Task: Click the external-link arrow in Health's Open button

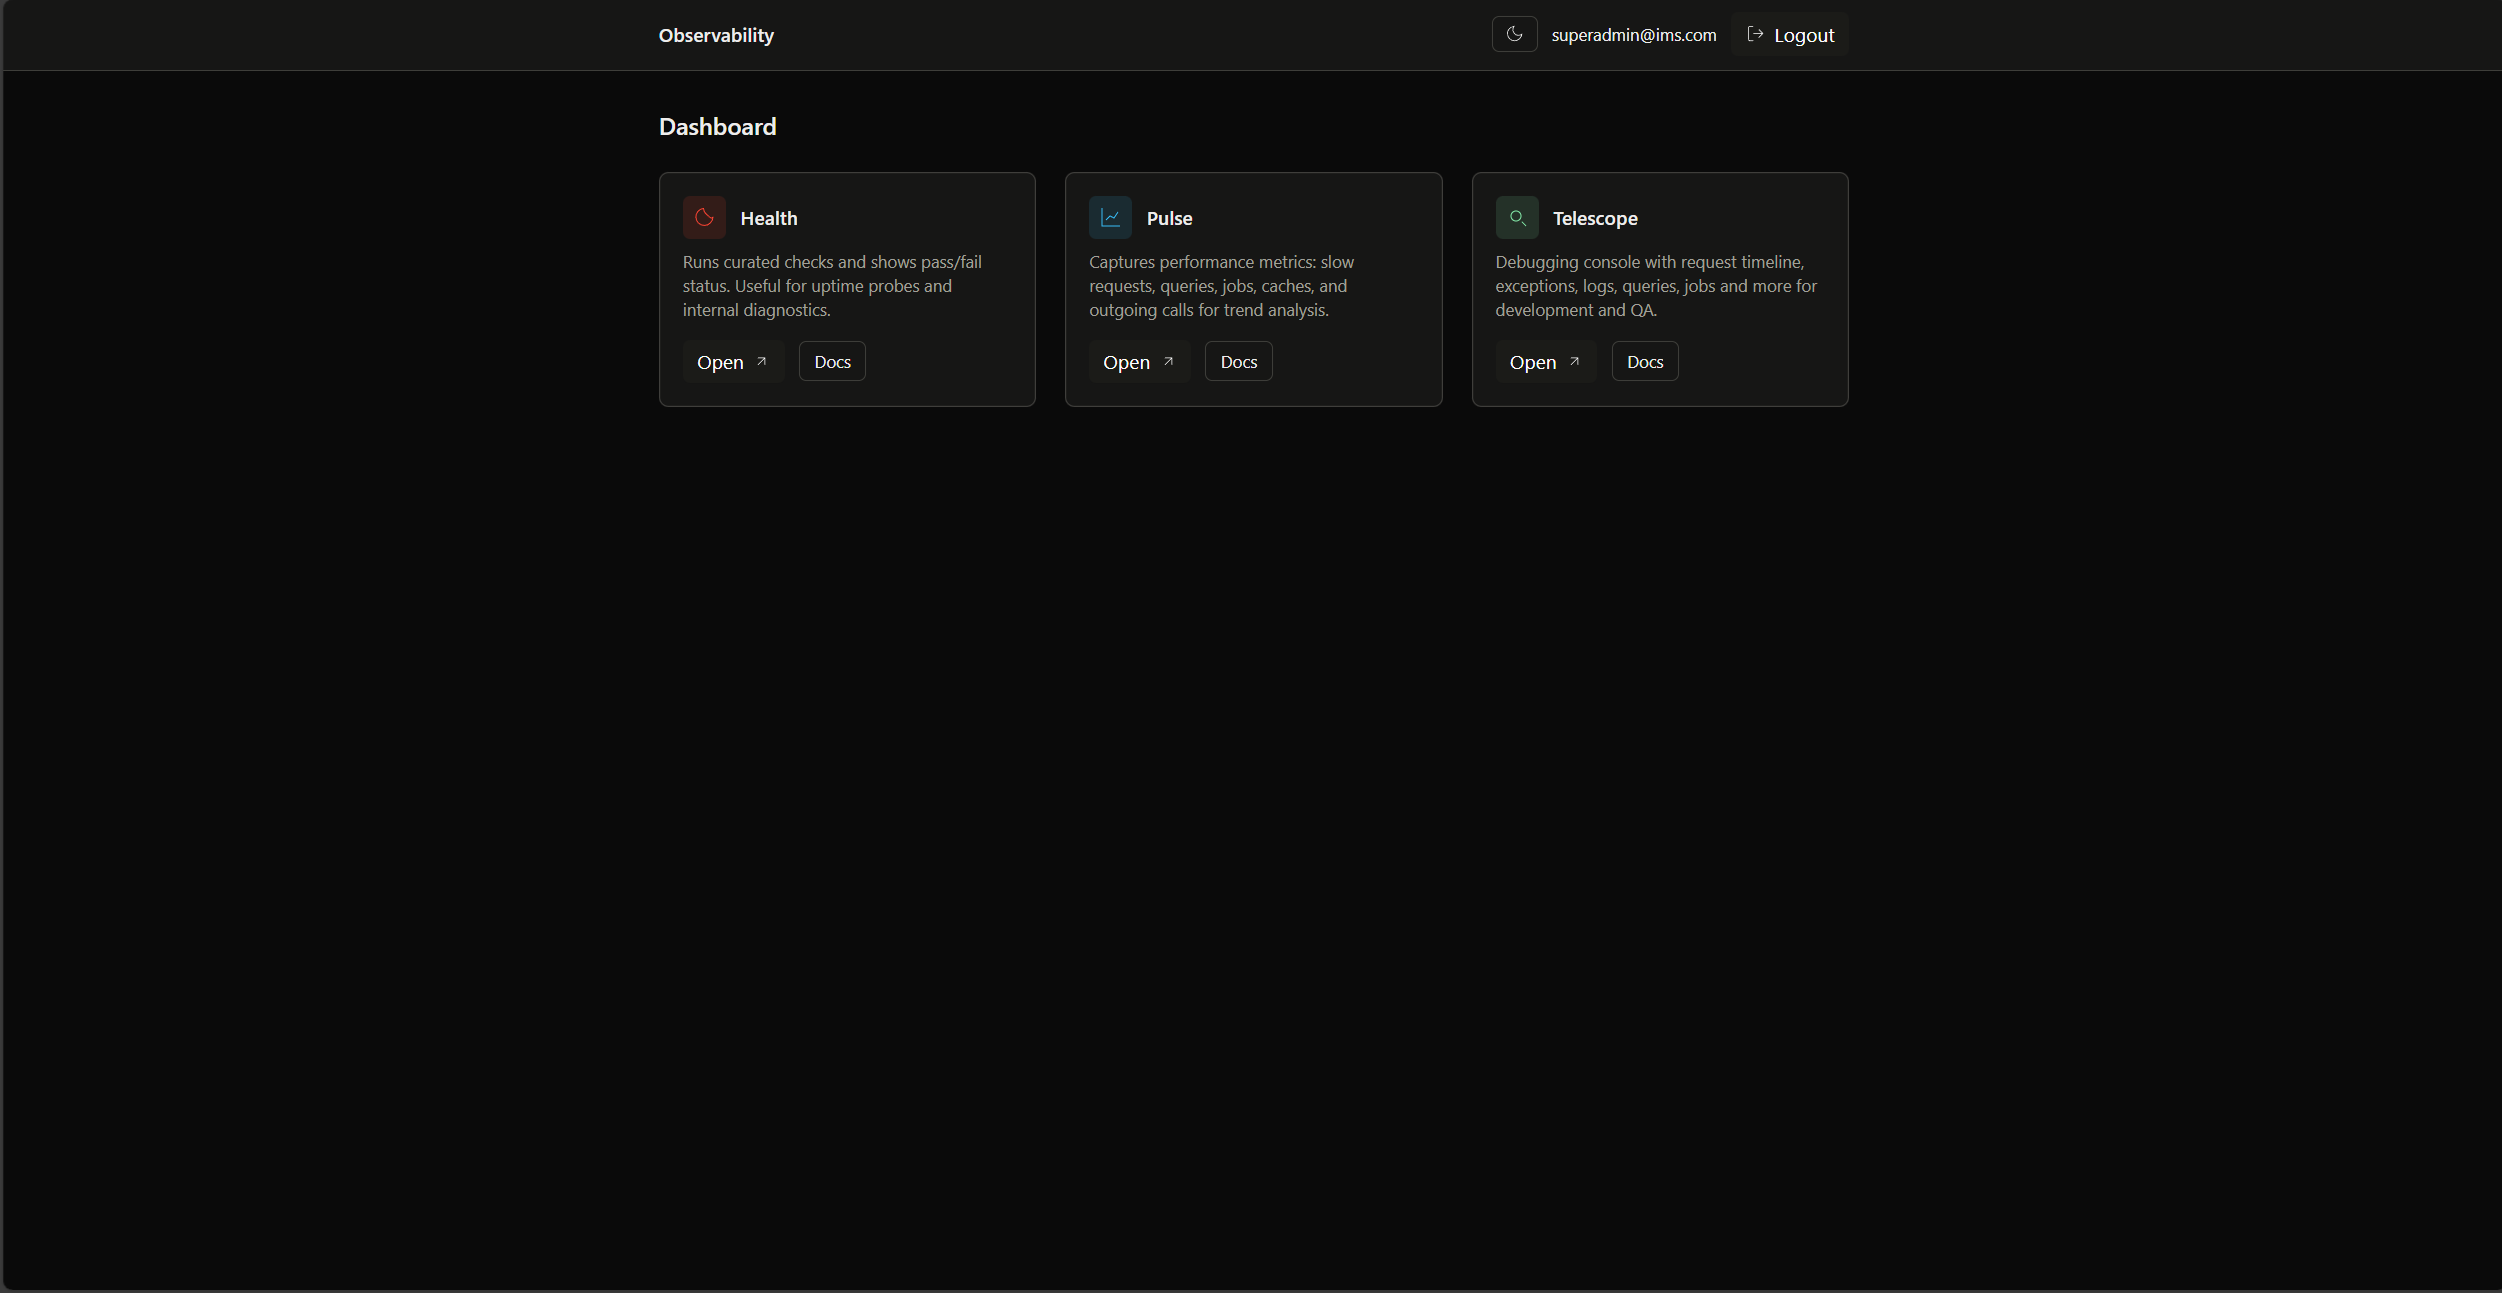Action: (760, 360)
